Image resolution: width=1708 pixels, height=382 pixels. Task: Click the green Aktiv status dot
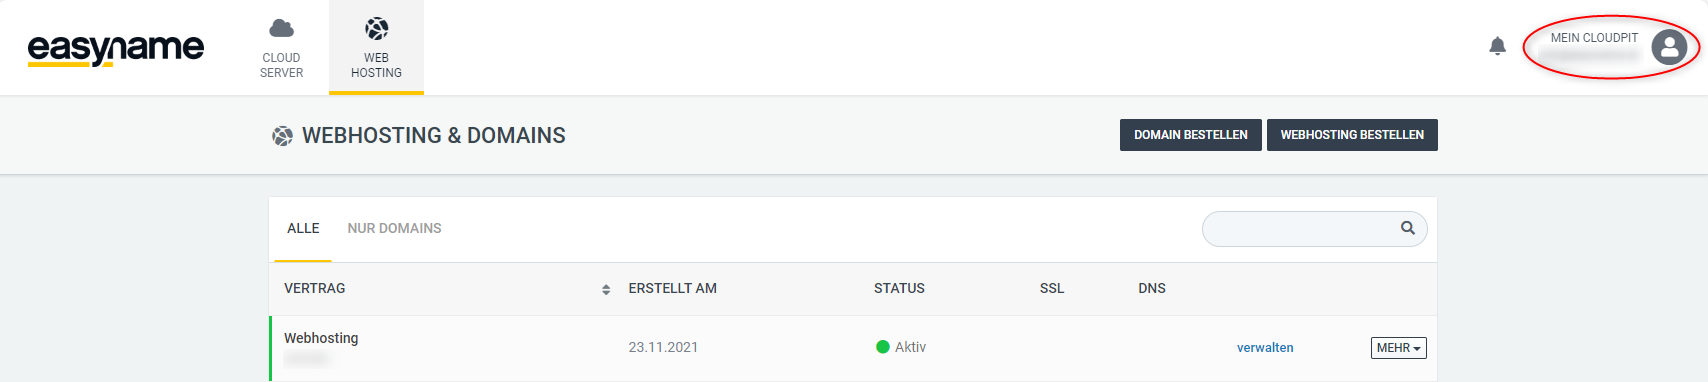(x=883, y=347)
